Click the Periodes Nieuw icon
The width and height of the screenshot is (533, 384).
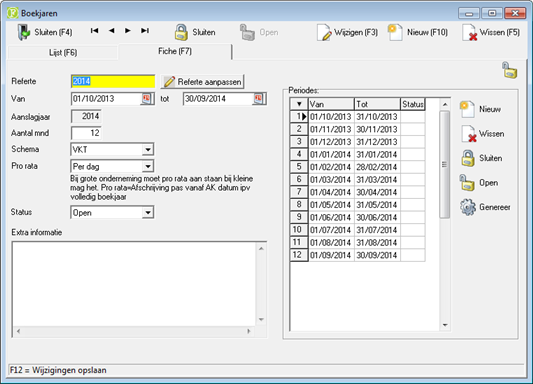point(467,109)
